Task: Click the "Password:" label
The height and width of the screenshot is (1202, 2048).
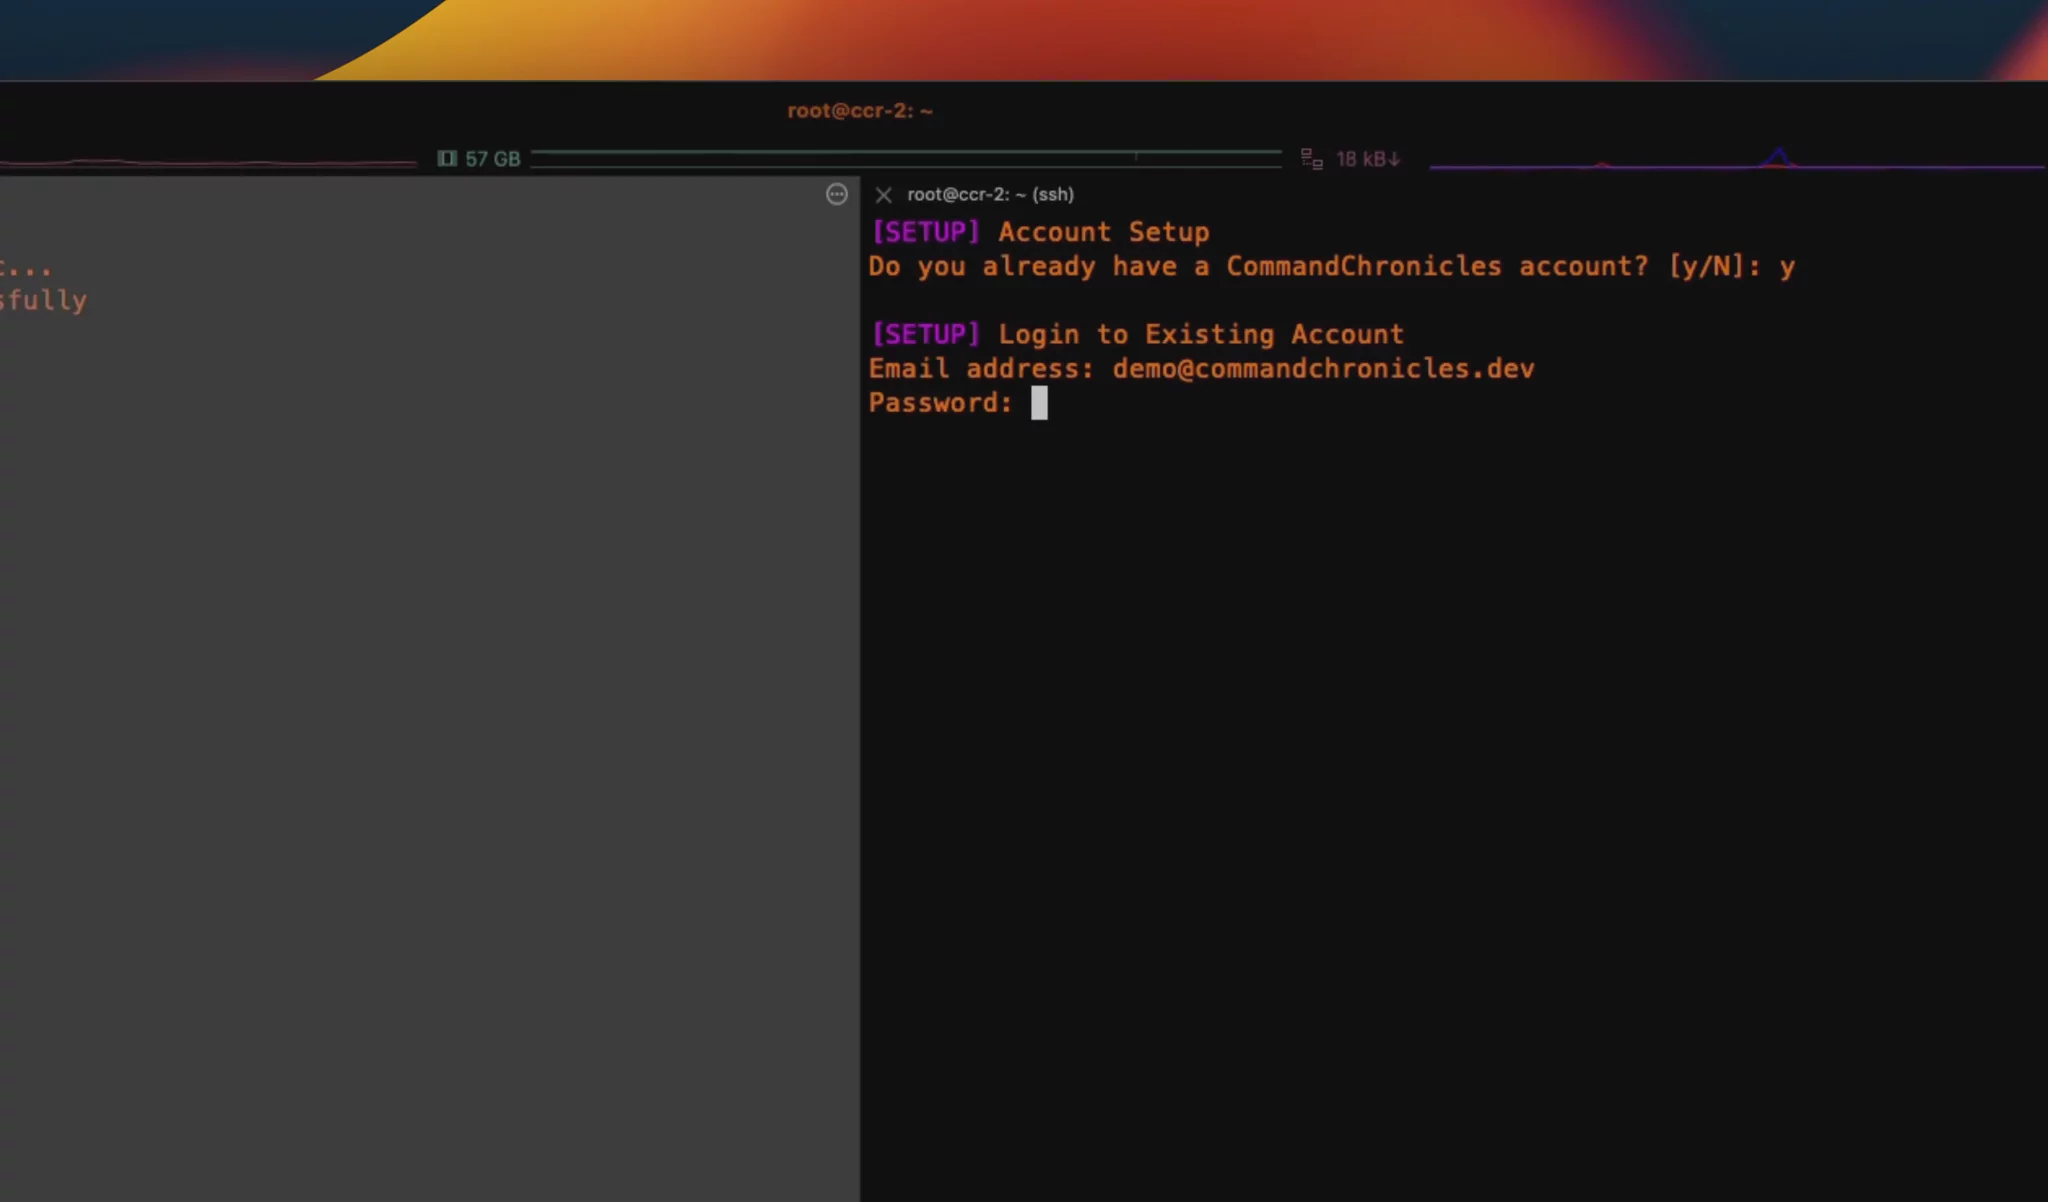Action: (940, 402)
